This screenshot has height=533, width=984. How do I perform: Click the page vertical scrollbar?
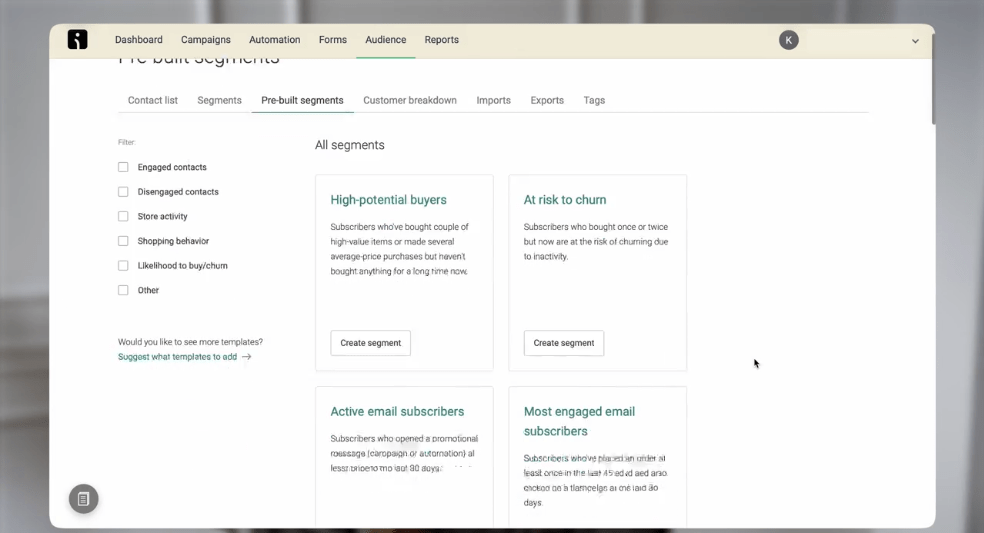coord(933,78)
